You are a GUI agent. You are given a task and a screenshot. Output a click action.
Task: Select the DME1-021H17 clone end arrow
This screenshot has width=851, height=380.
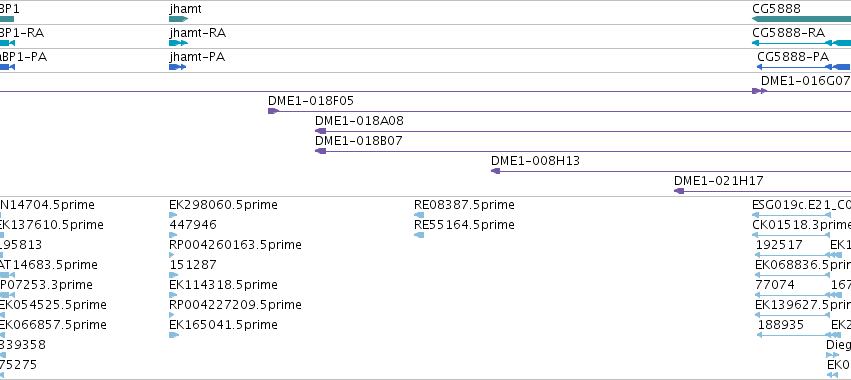coord(679,191)
